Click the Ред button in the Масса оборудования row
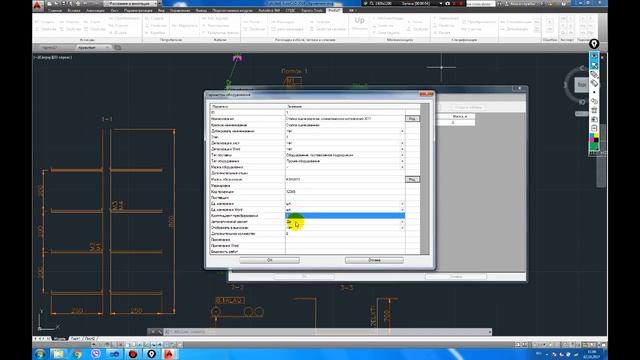The image size is (640, 360). [x=412, y=180]
